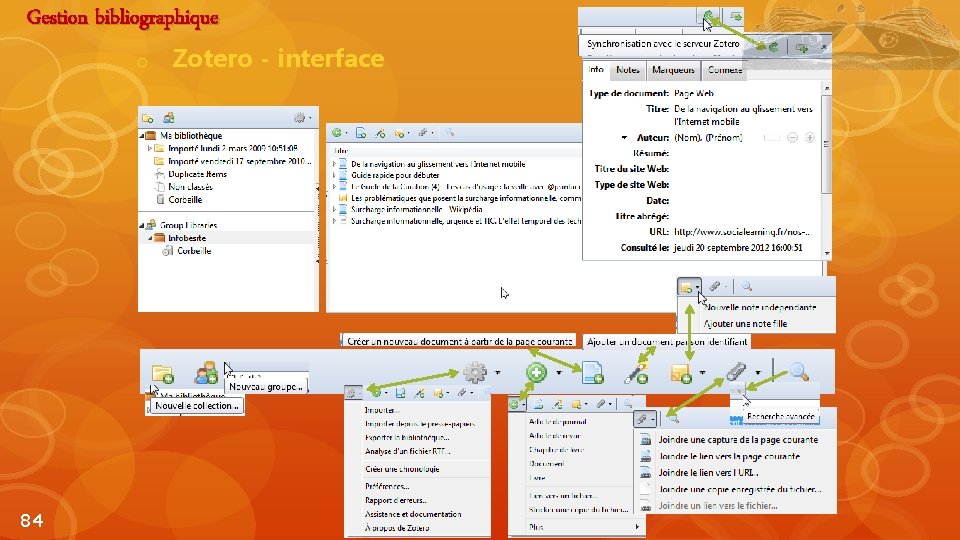Click the large New Collection folder icon
This screenshot has height=540, width=960.
click(163, 373)
